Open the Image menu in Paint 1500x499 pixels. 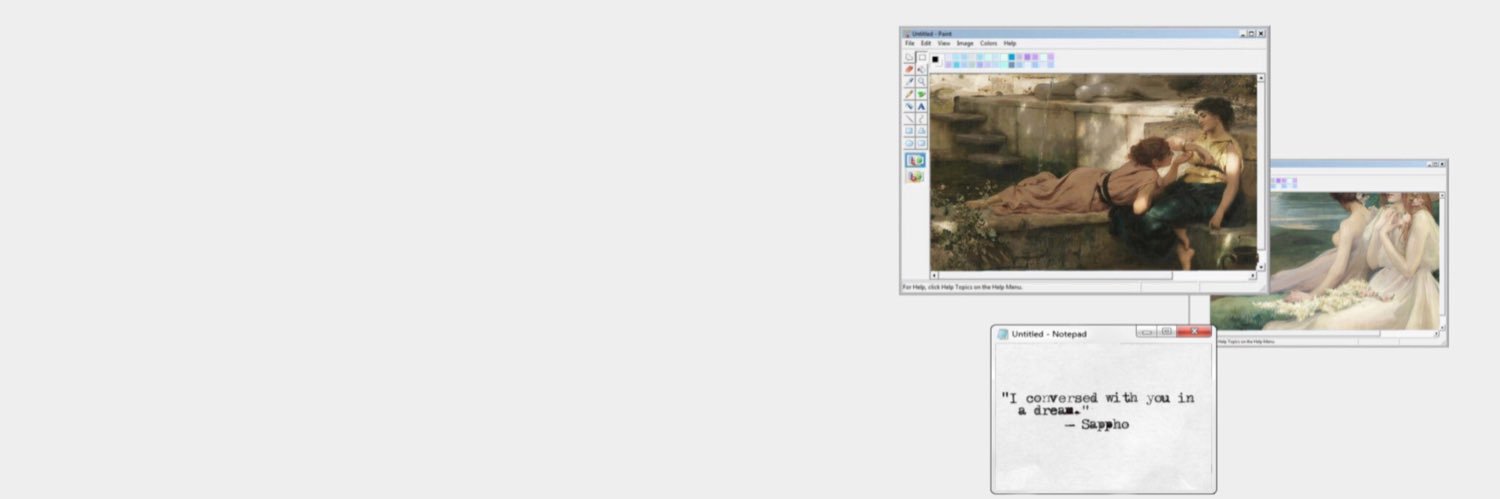[965, 43]
